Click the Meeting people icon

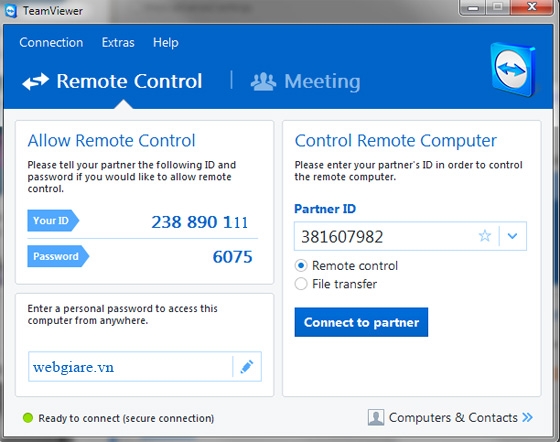[x=263, y=82]
